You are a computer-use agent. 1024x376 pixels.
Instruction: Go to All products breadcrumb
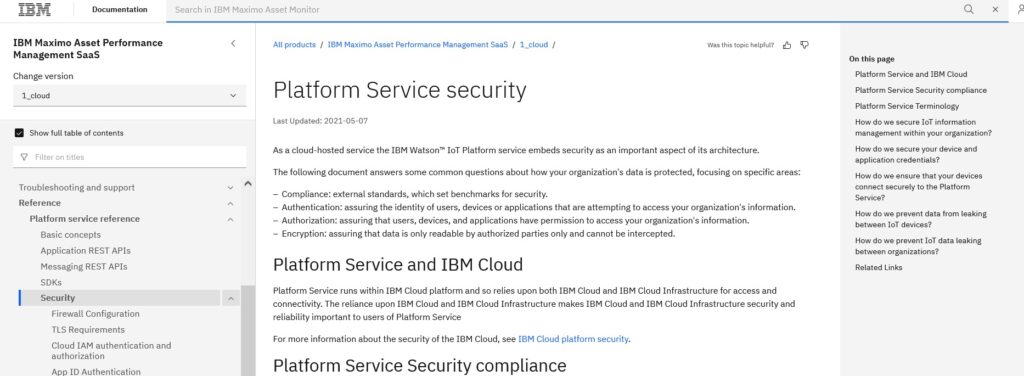294,45
